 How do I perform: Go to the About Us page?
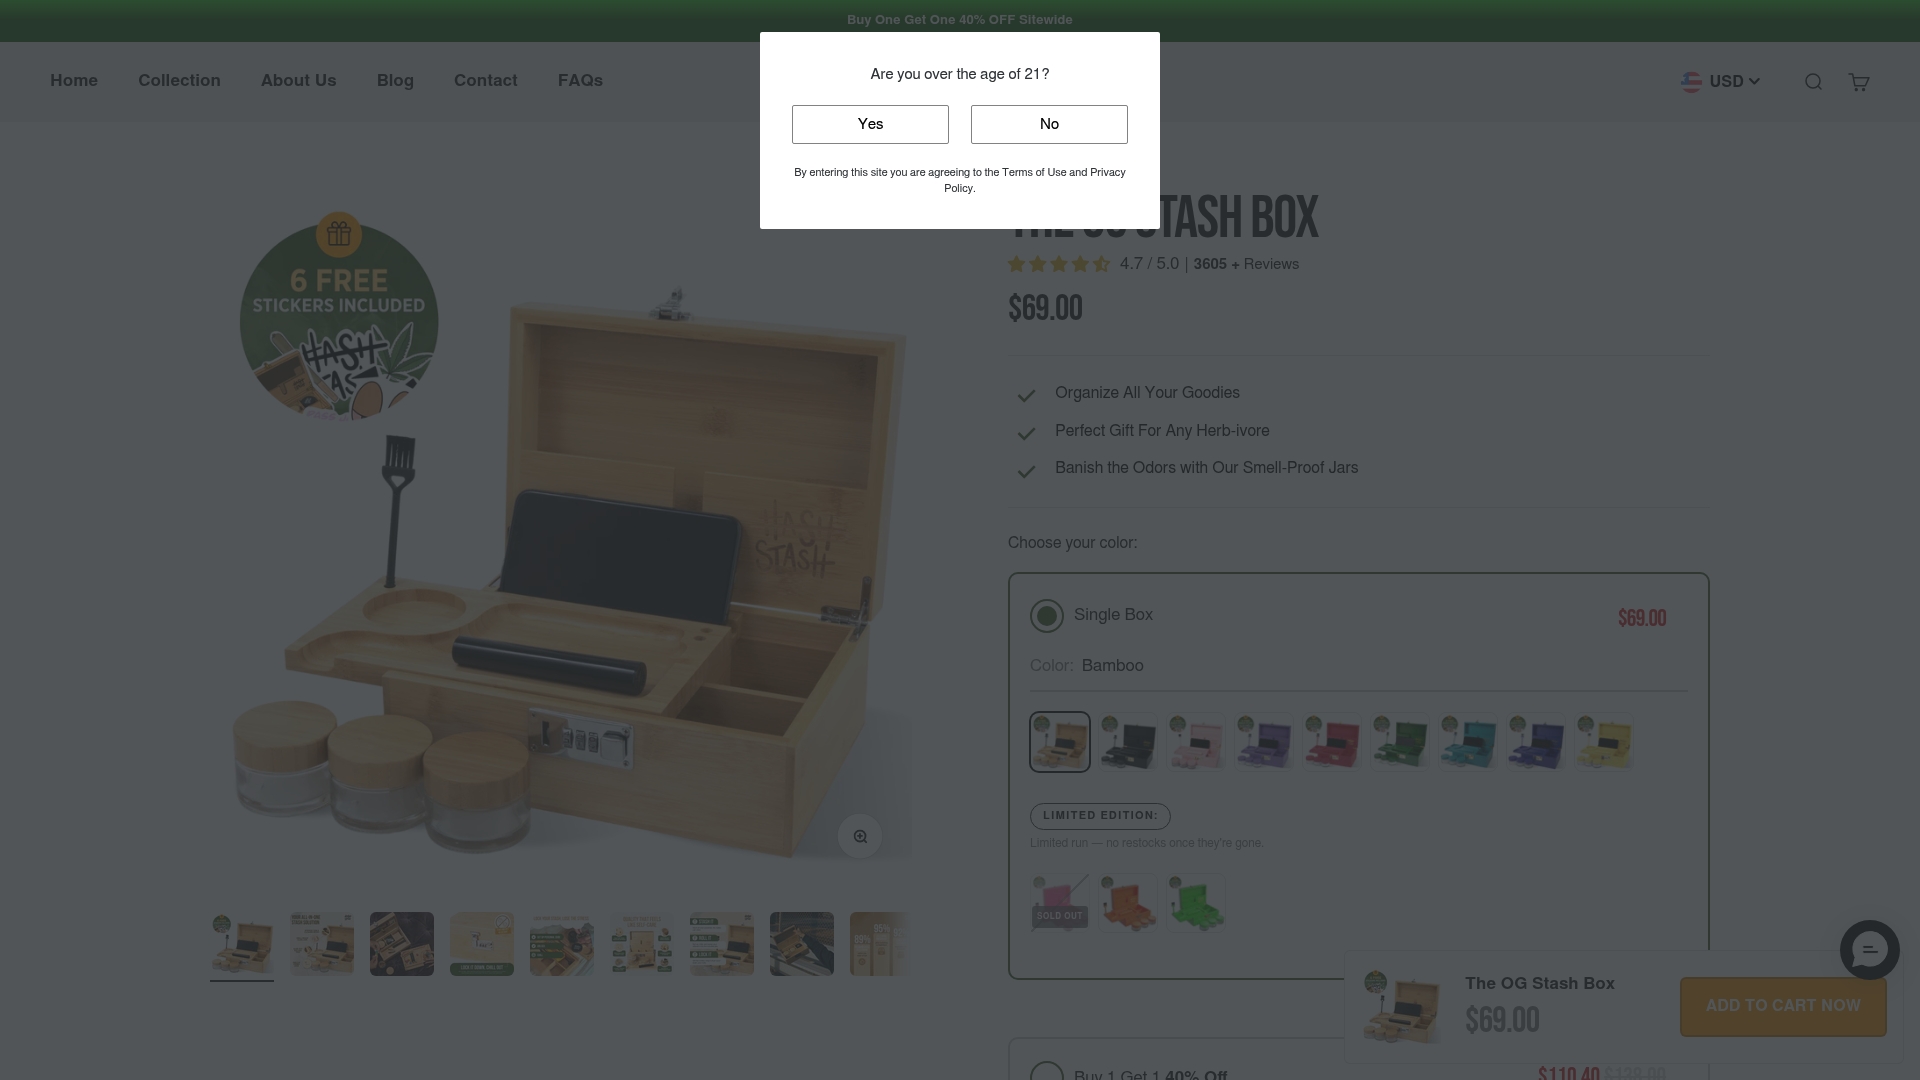tap(298, 81)
